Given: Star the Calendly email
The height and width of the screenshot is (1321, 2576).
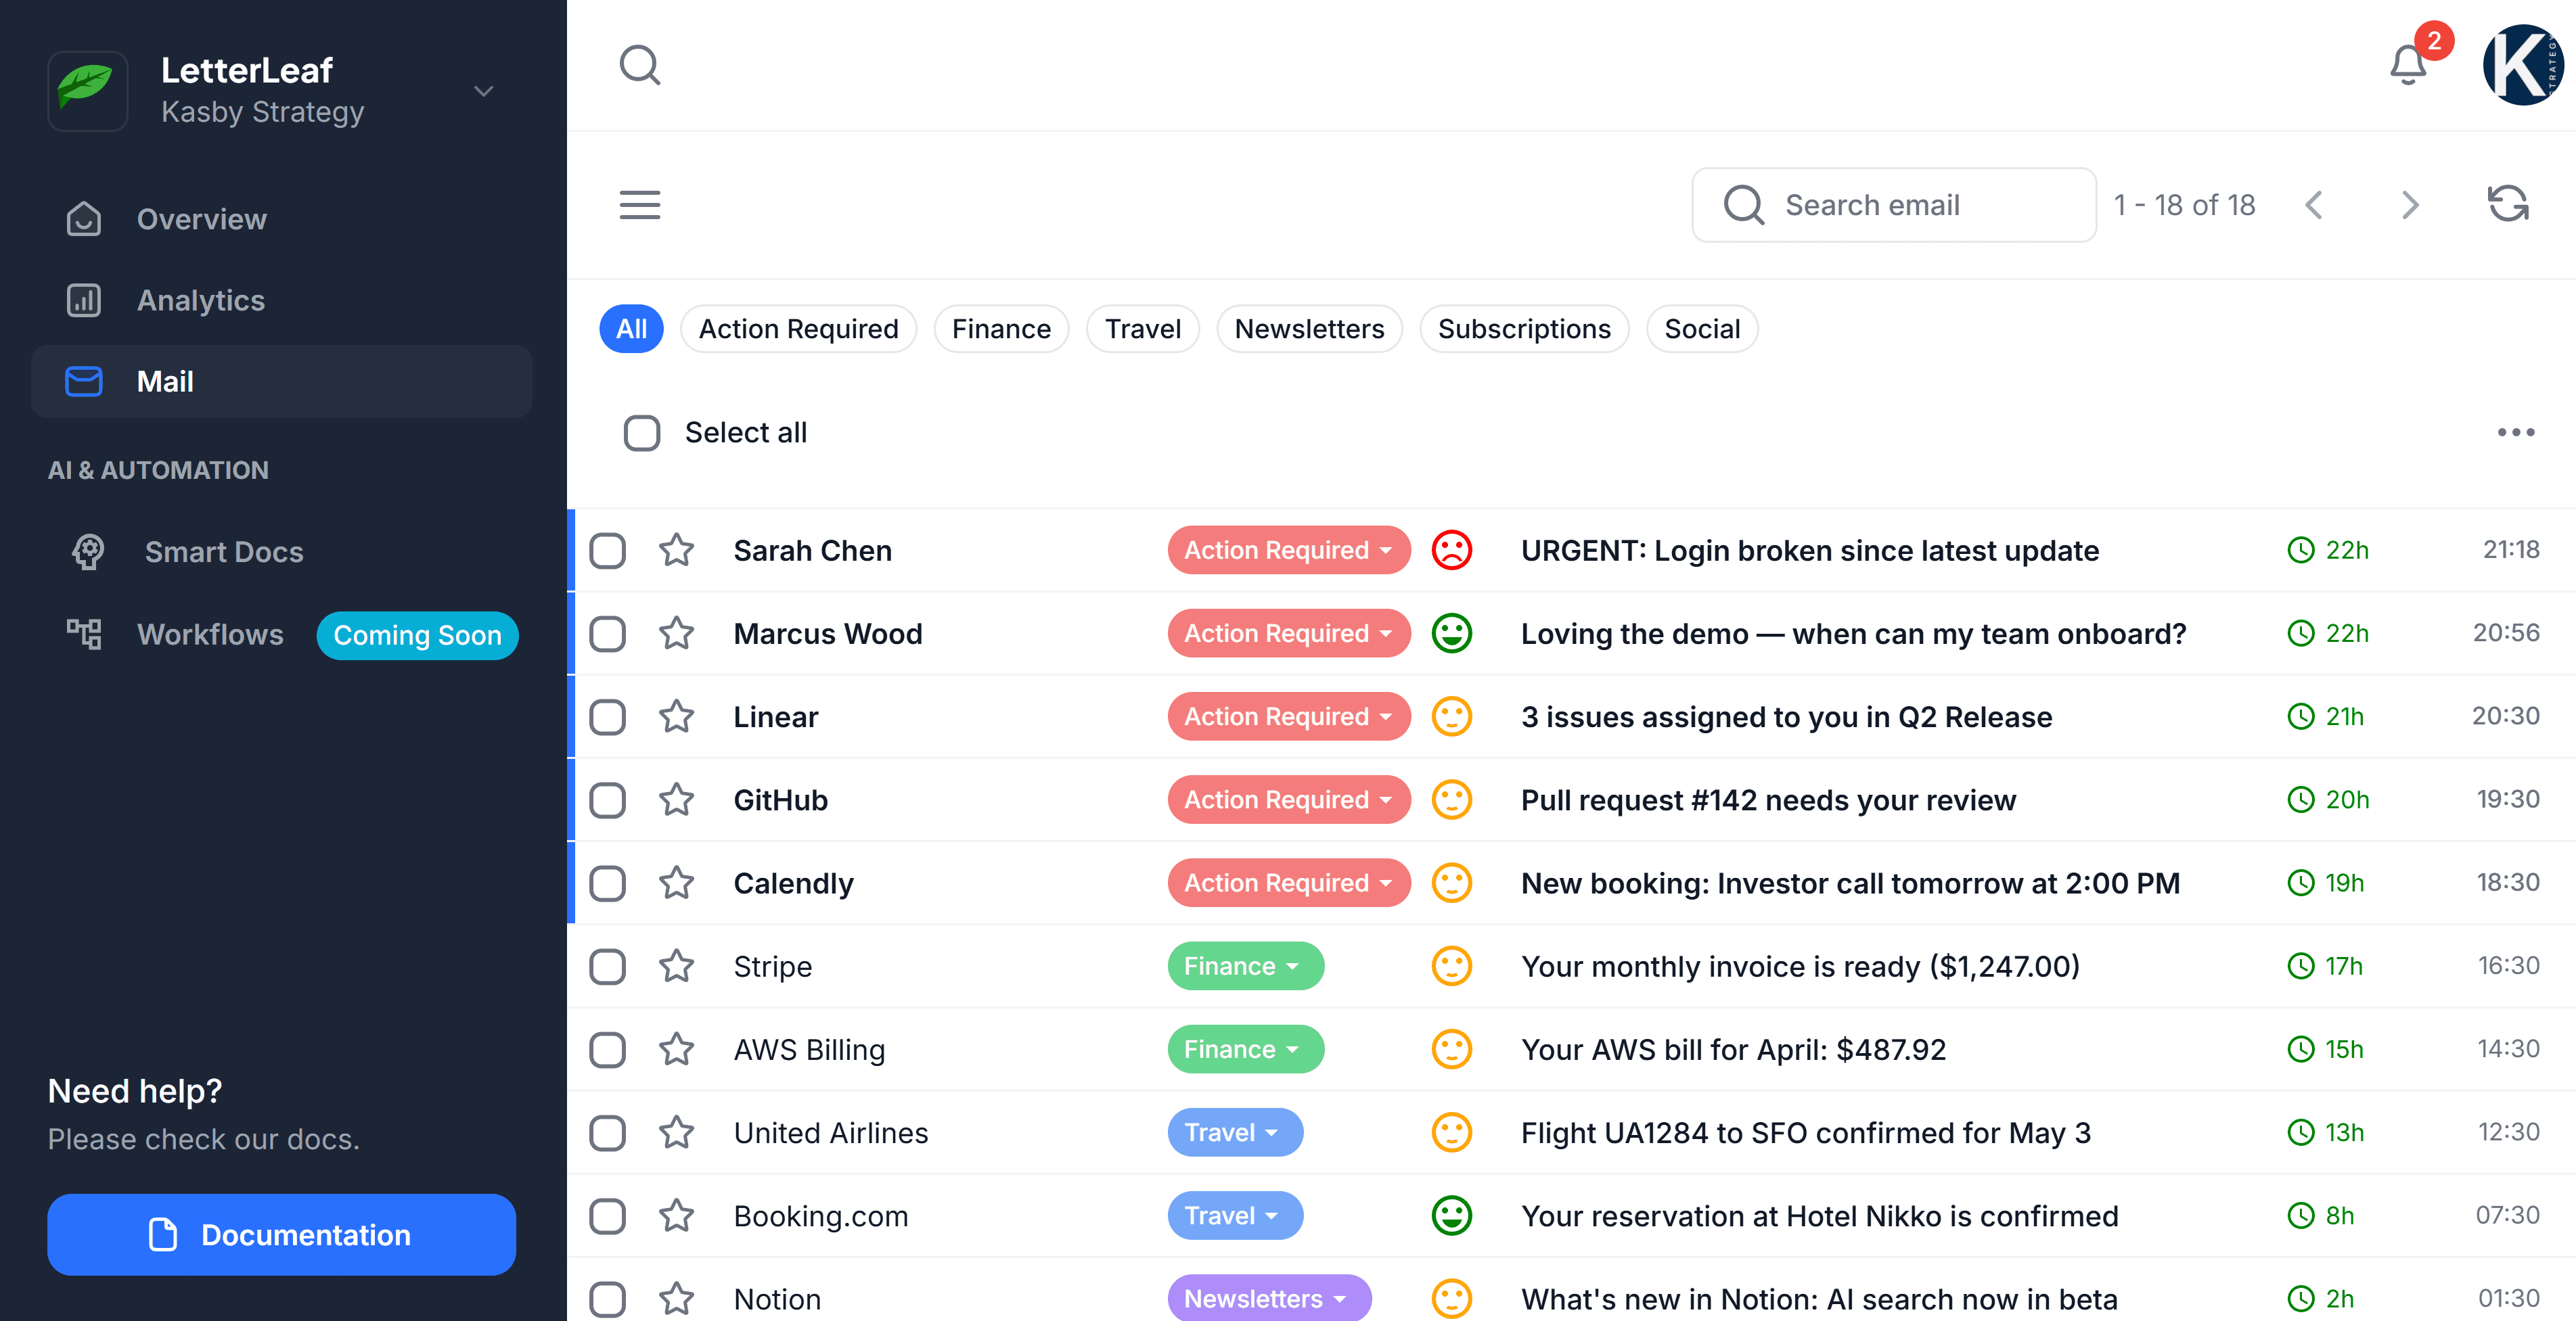Looking at the screenshot, I should pos(677,882).
